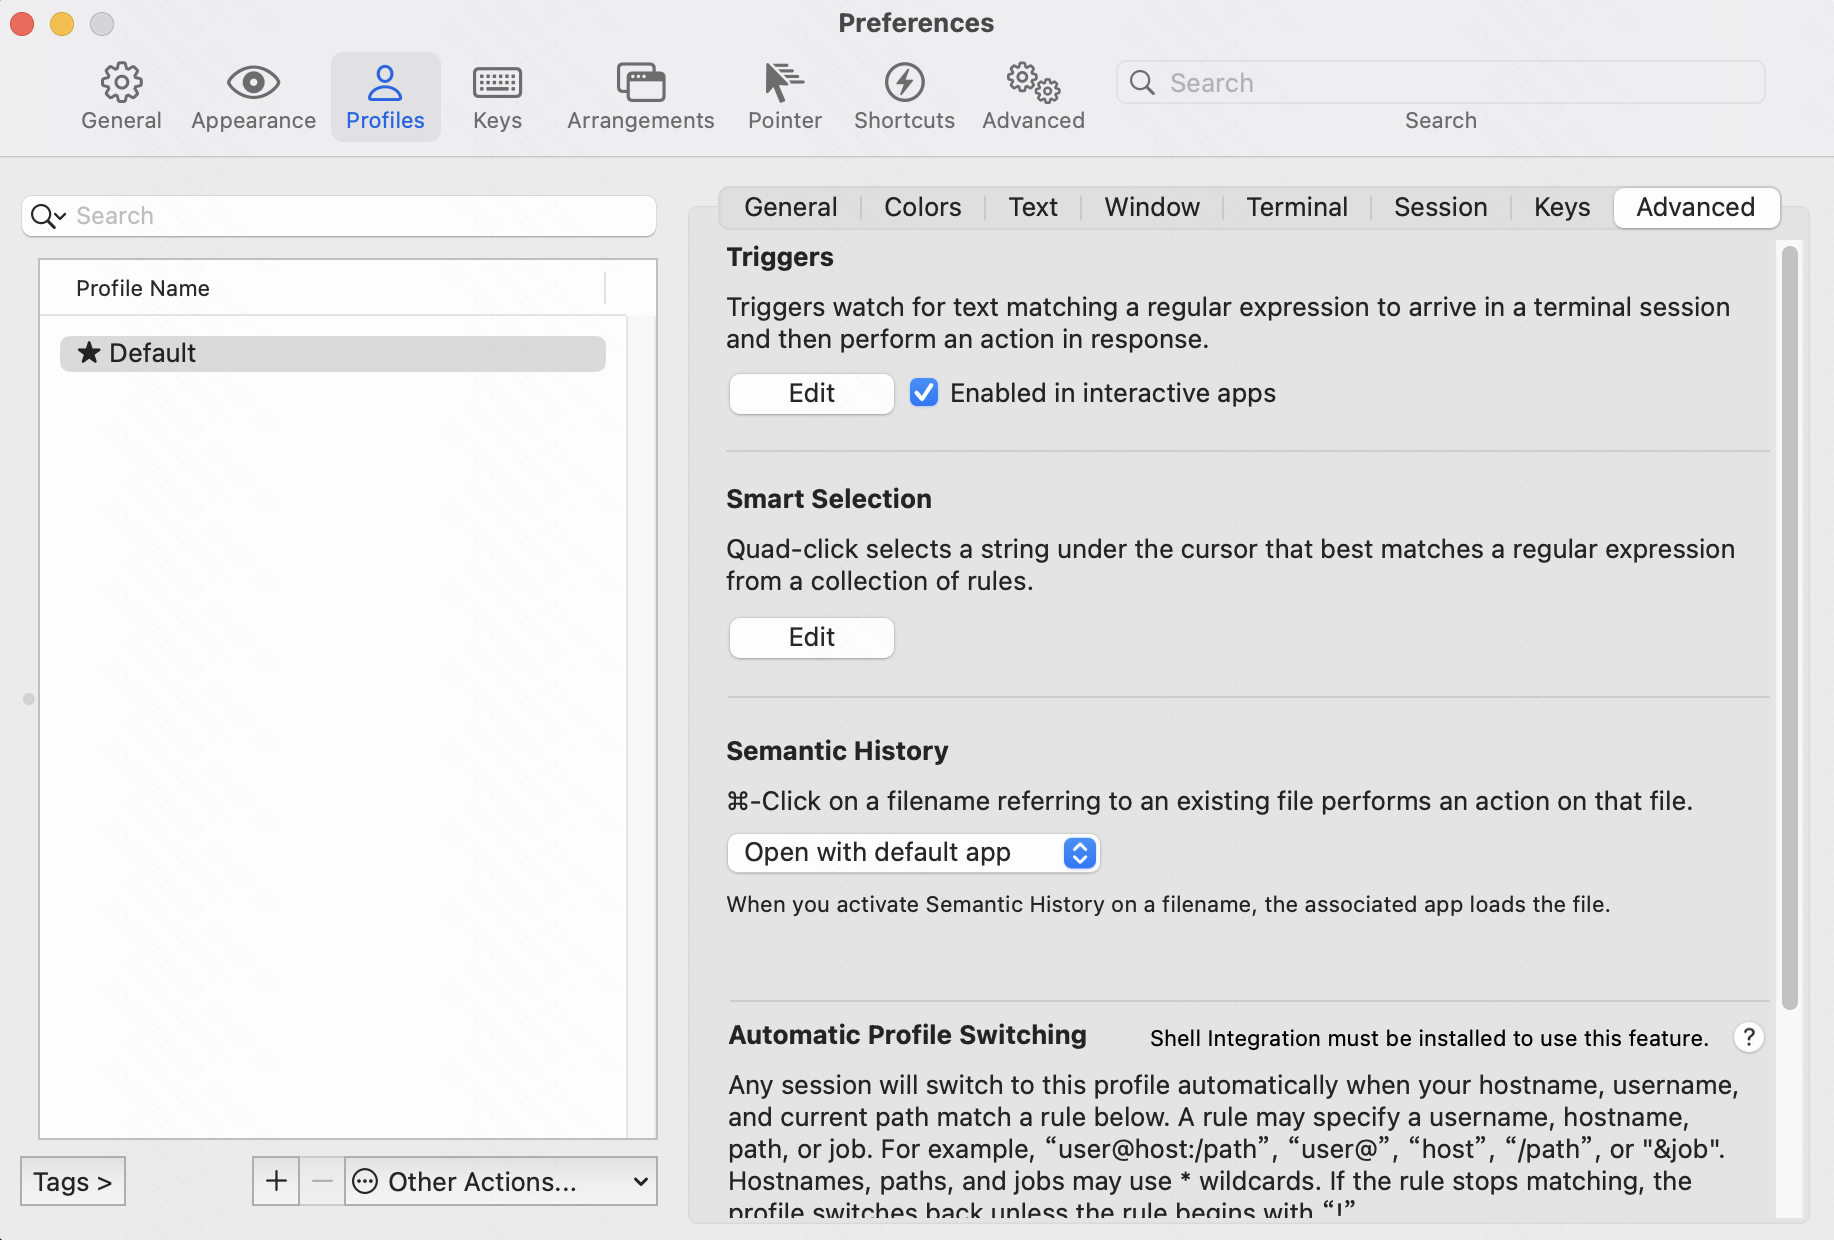Screen dimensions: 1834x1240
Task: Toggle Enabled in interactive apps checkbox
Action: [924, 393]
